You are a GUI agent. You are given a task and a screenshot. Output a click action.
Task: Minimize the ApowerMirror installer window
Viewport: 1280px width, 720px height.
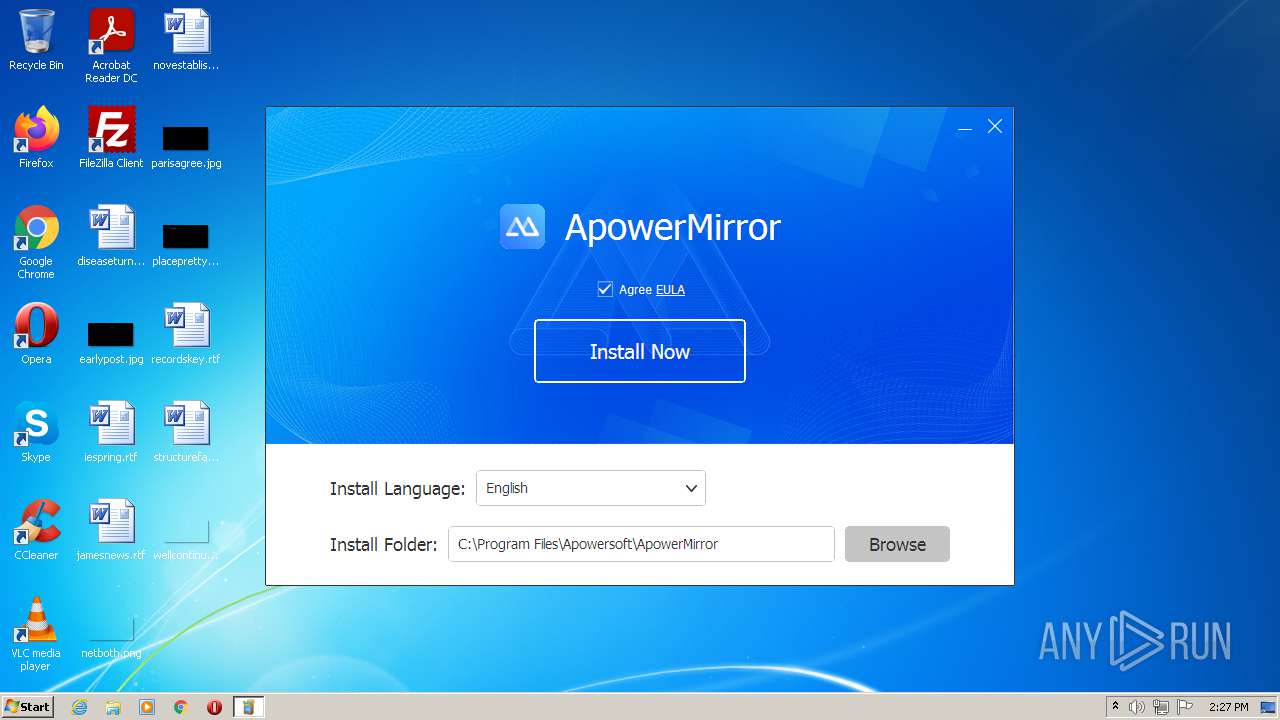[965, 127]
